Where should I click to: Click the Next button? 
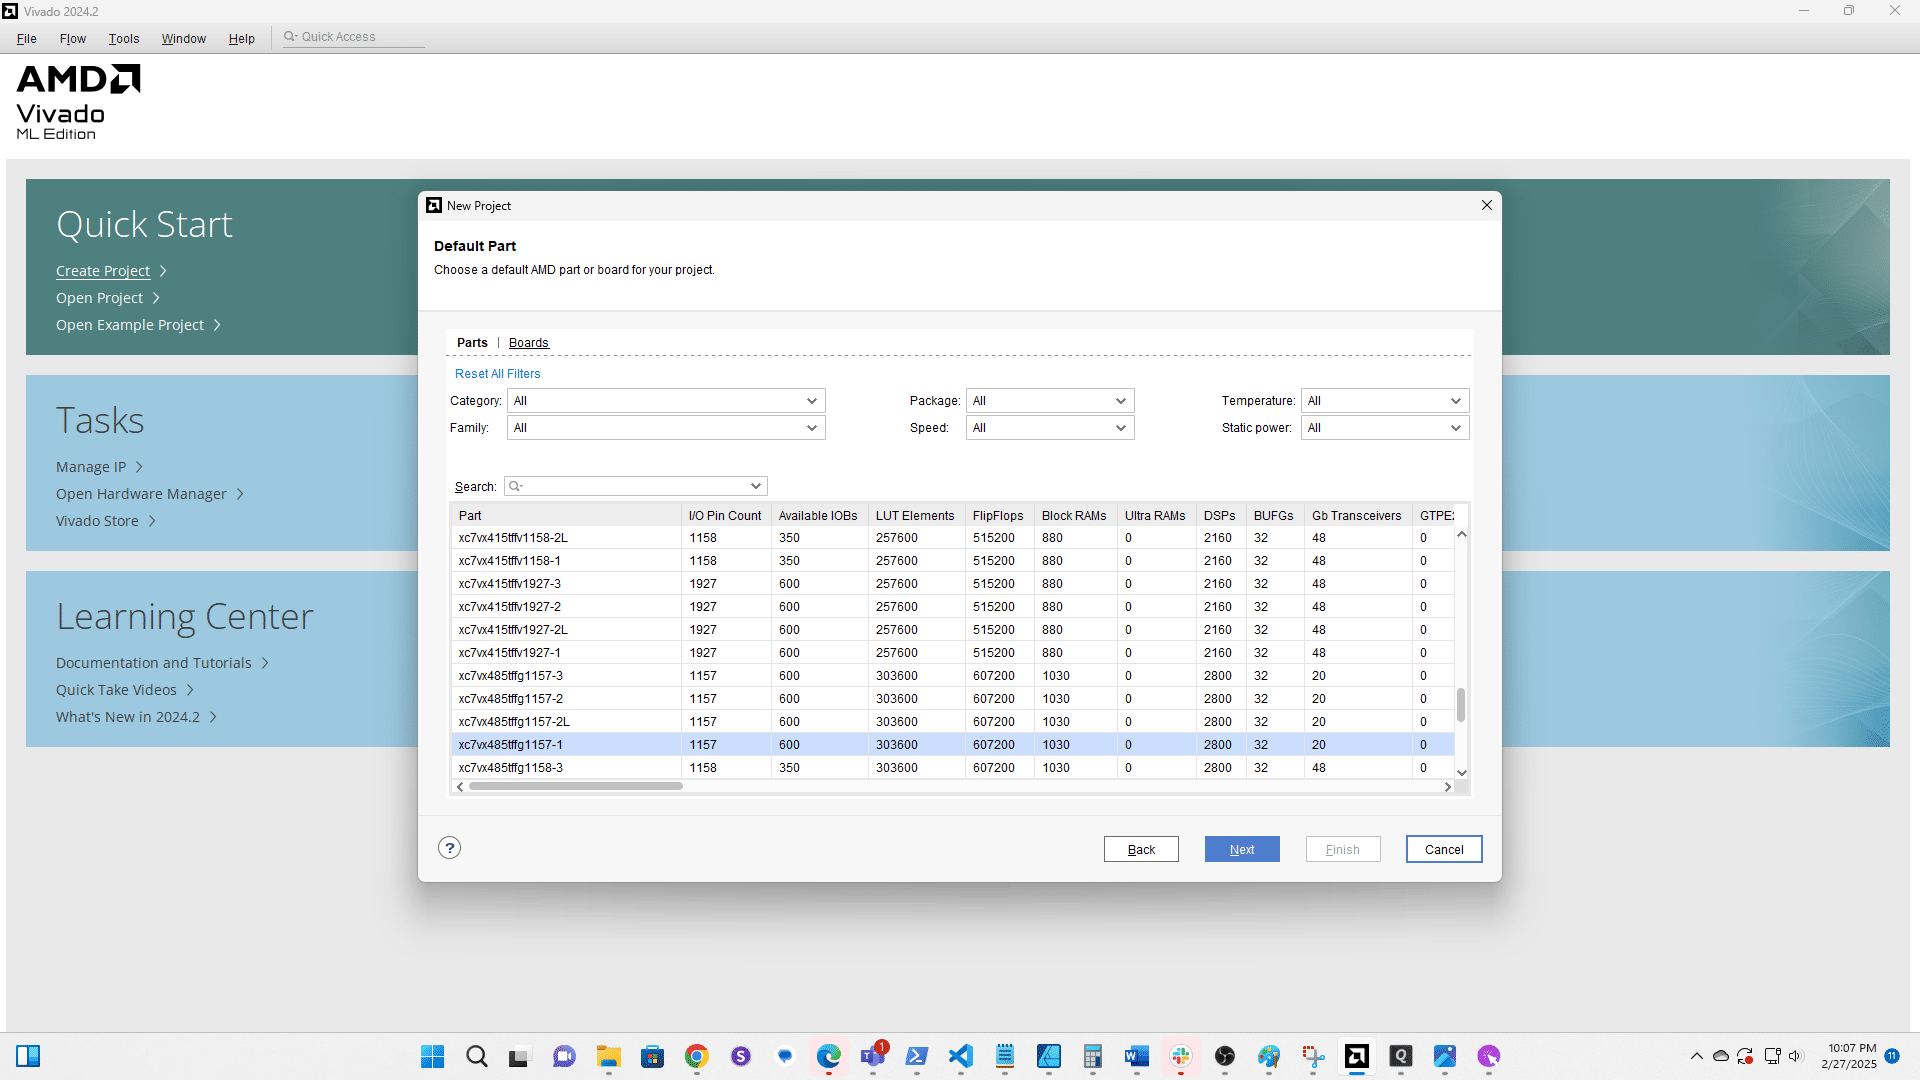point(1241,849)
